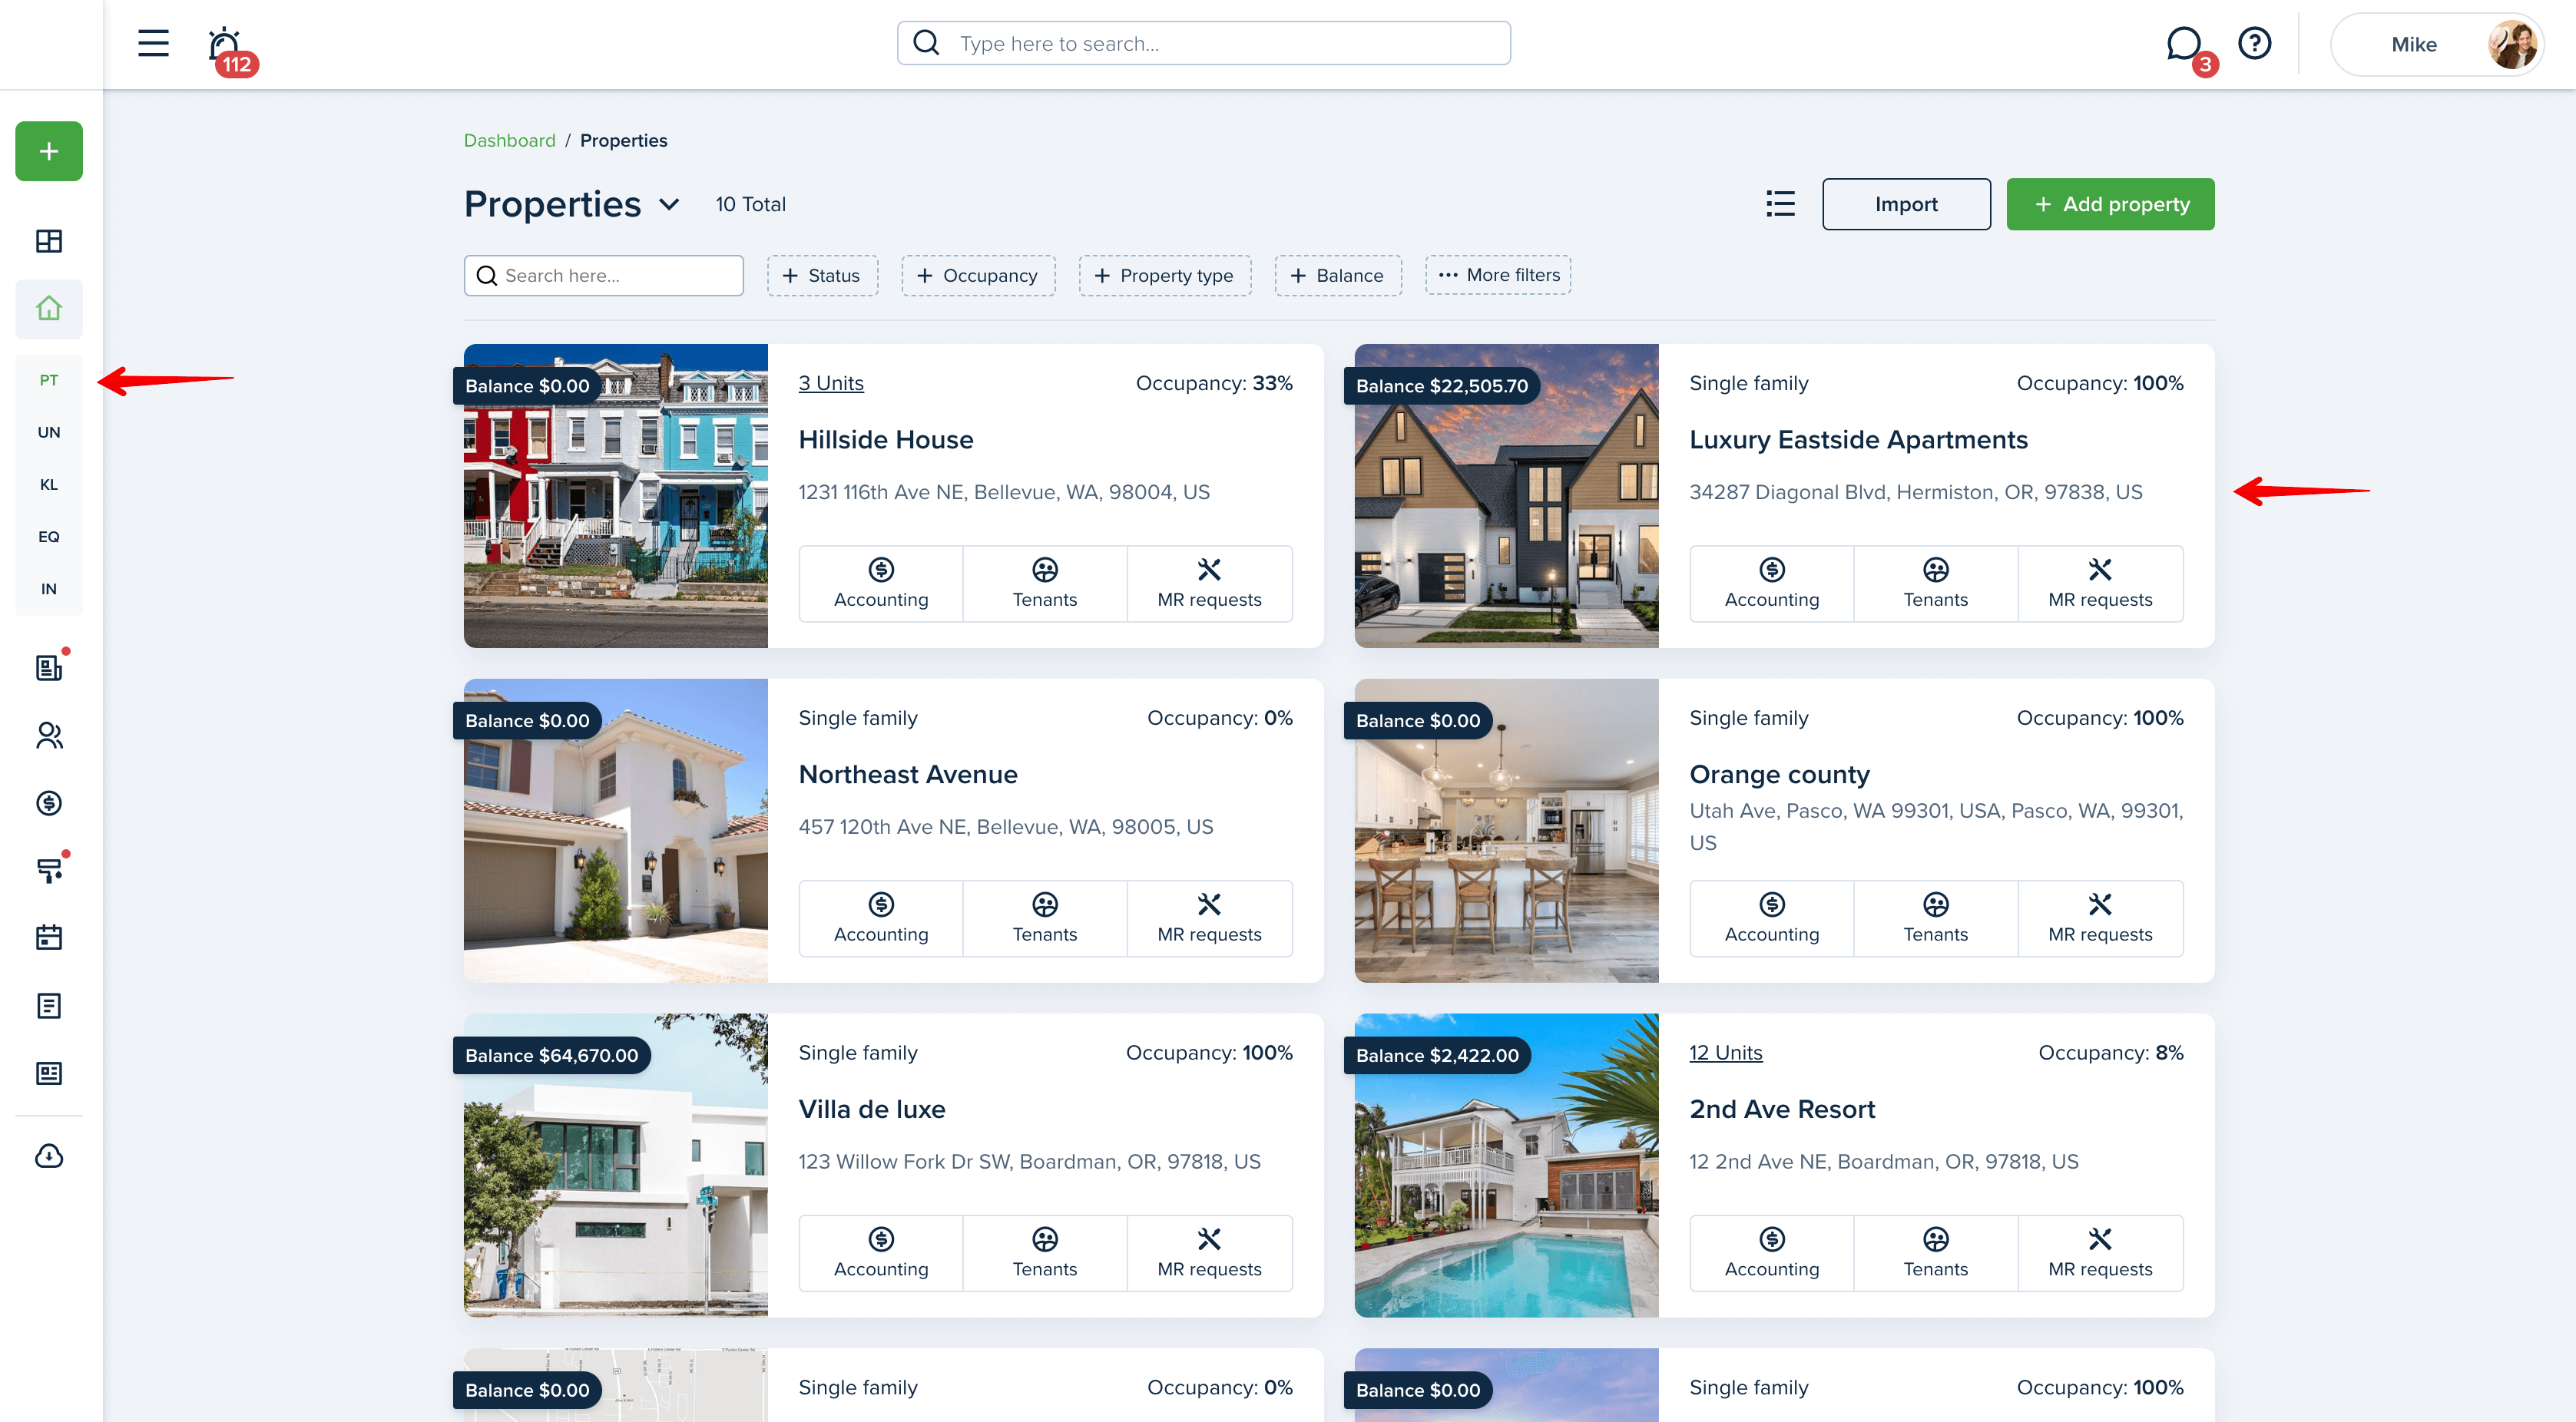
Task: Go to Dashboard breadcrumb
Action: coord(509,140)
